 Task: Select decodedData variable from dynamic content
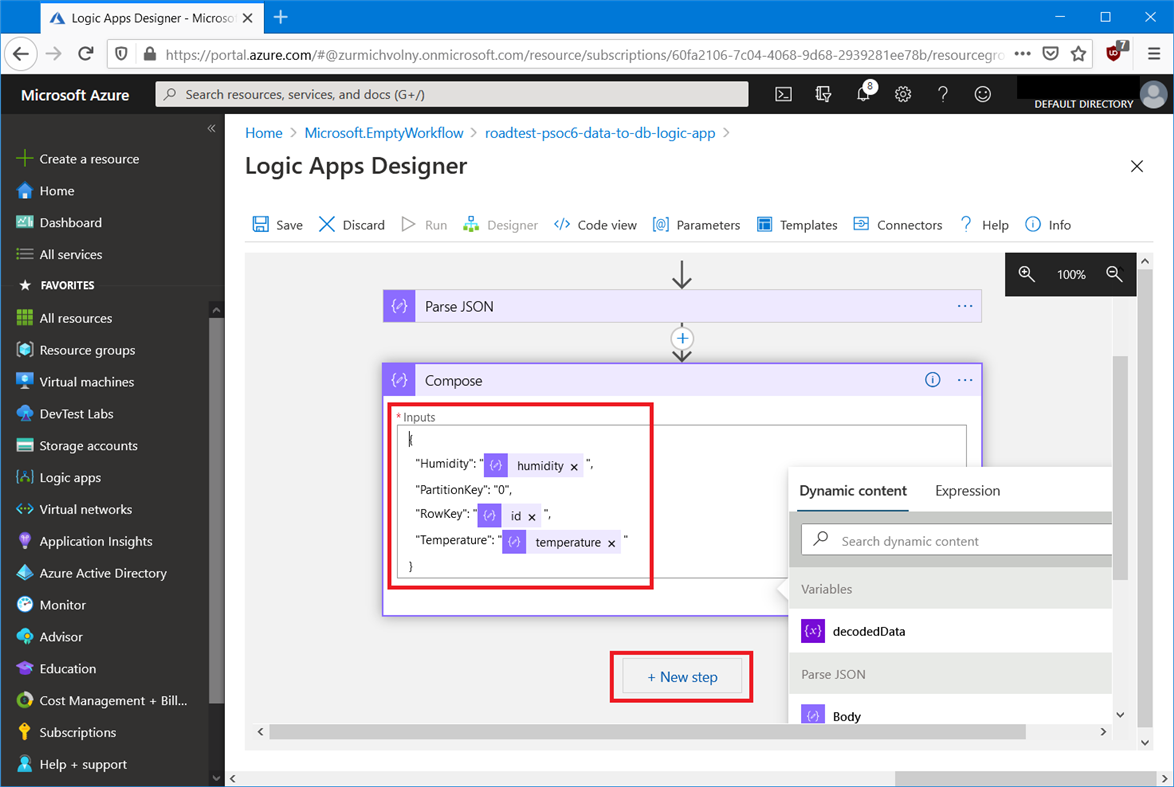pos(868,631)
